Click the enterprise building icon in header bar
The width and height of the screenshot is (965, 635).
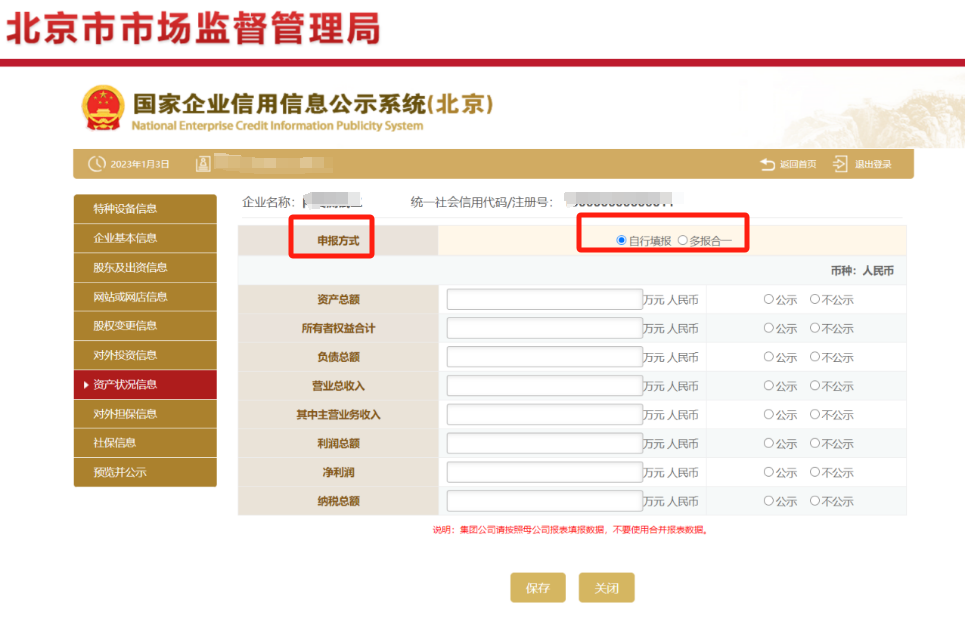pyautogui.click(x=203, y=164)
